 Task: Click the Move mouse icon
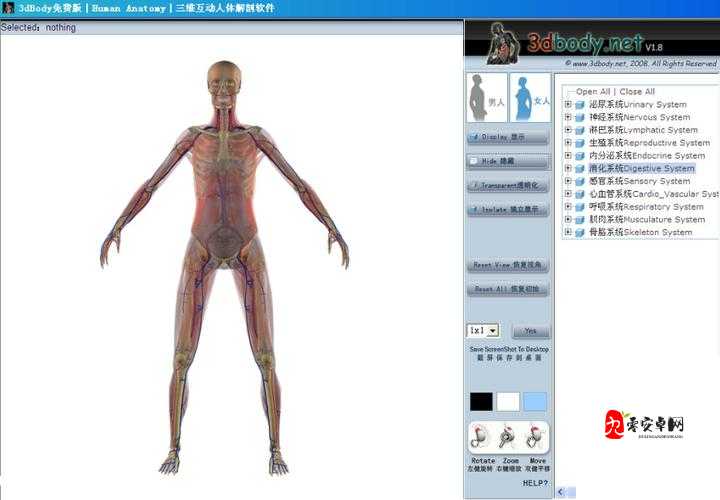537,437
